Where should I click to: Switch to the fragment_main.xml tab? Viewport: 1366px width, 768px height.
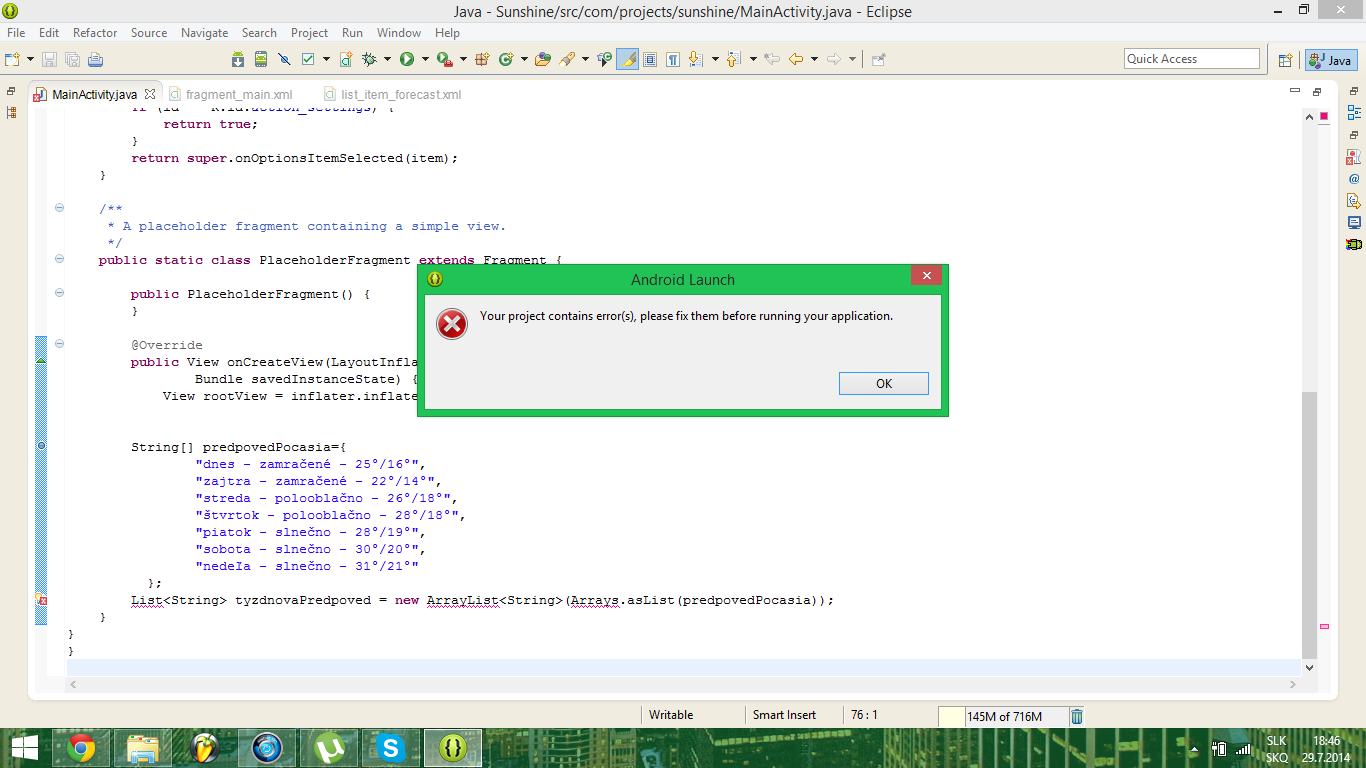tap(238, 95)
